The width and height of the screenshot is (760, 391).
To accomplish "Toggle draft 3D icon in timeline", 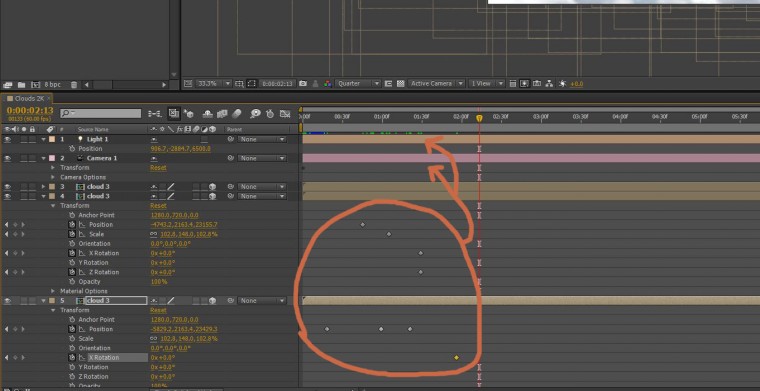I will 189,114.
